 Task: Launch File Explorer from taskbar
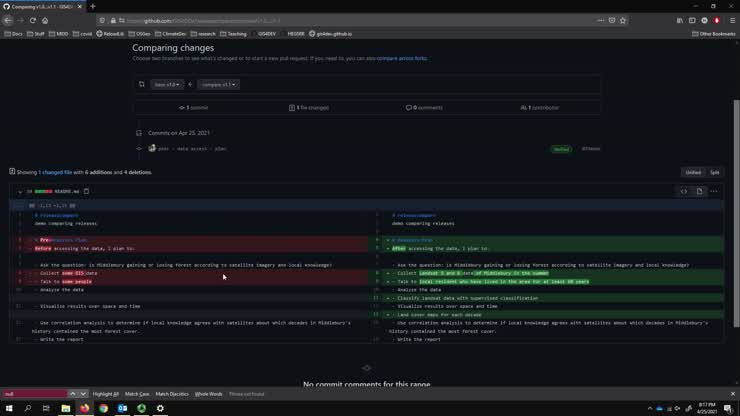(x=66, y=408)
